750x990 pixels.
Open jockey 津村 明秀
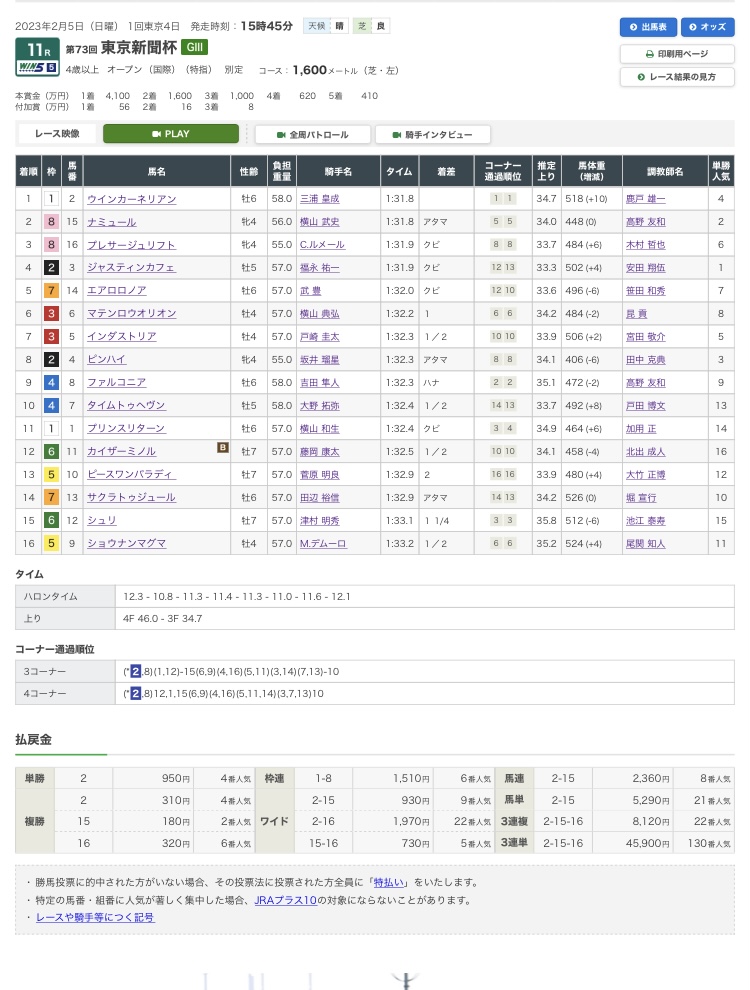point(319,520)
